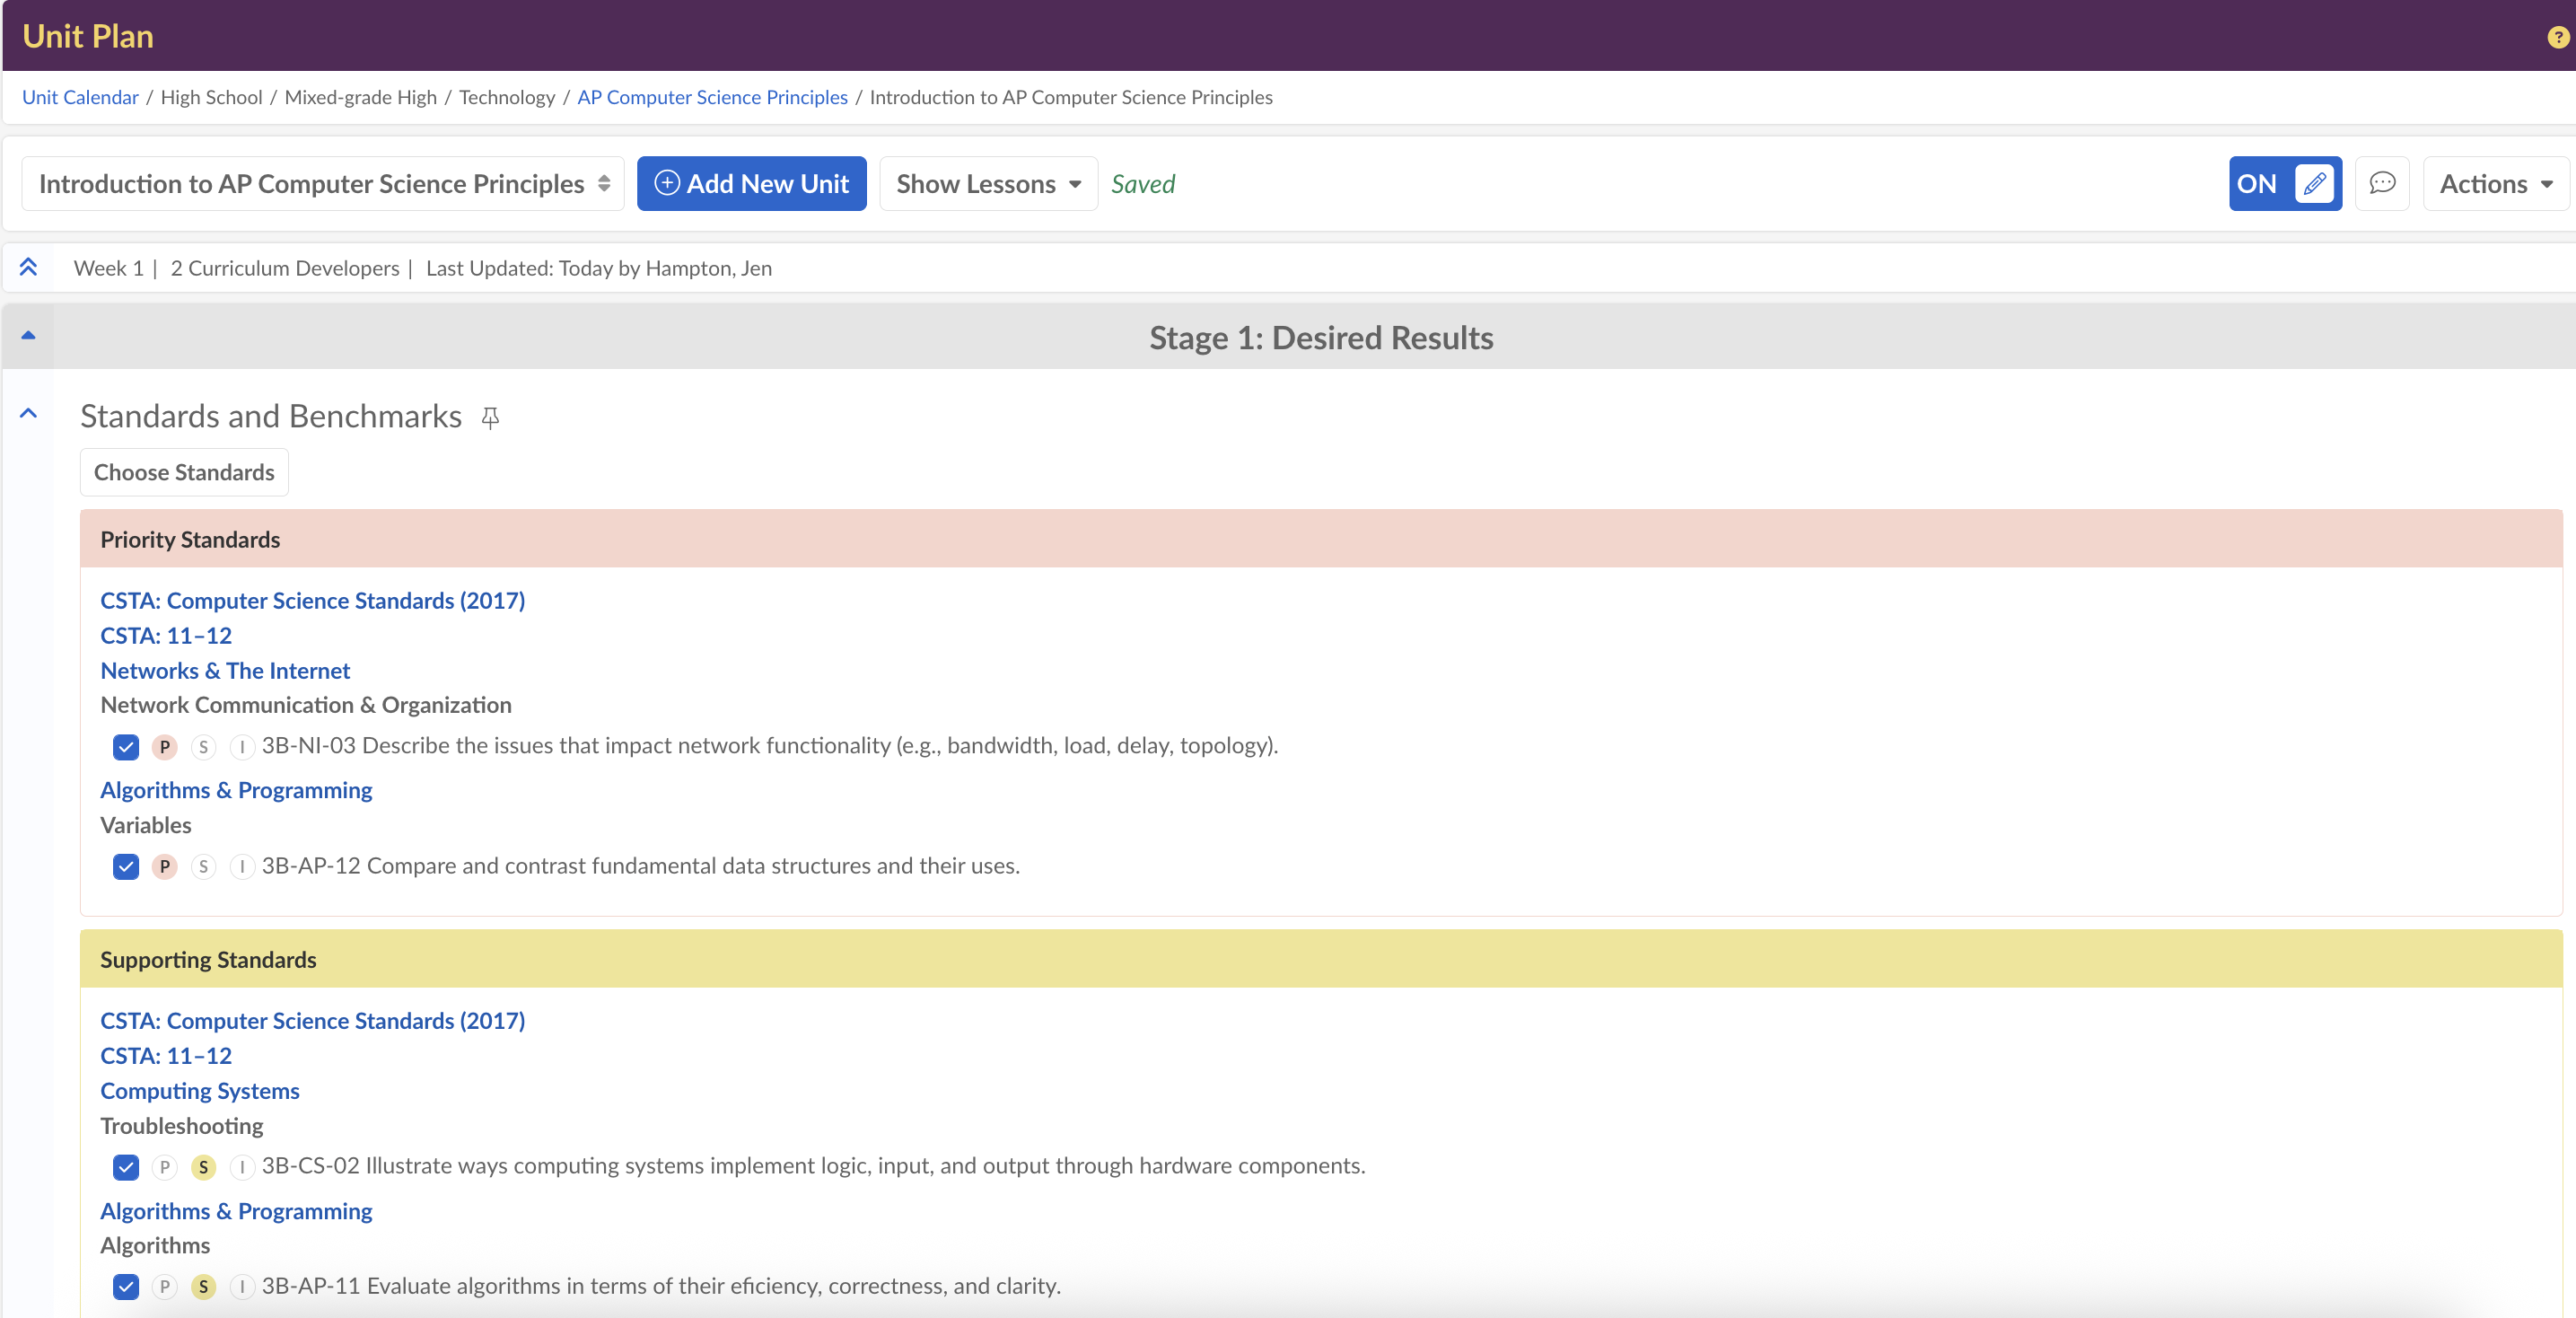Click the Supporting Standards header bar
This screenshot has height=1318, width=2576.
[1321, 959]
